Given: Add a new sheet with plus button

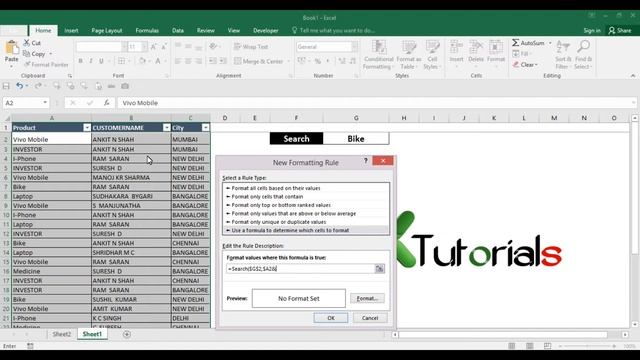Looking at the screenshot, I should (x=127, y=334).
